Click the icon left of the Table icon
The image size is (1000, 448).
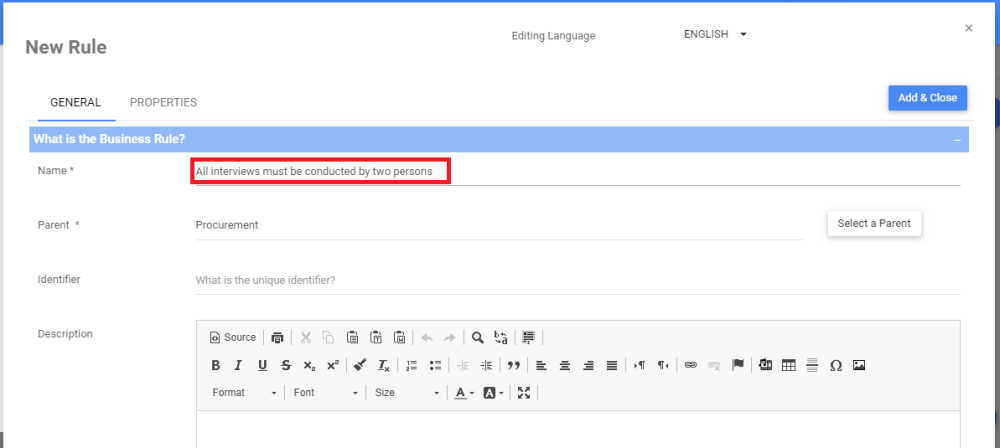766,366
